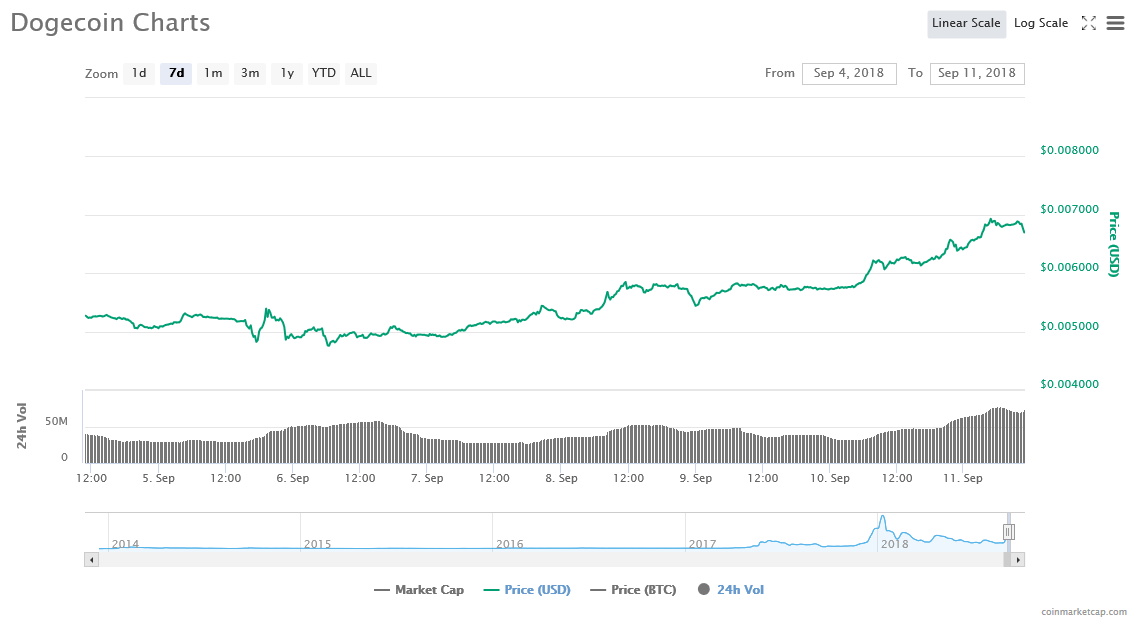The width and height of the screenshot is (1137, 620).
Task: Set zoom to 7d
Action: pyautogui.click(x=176, y=73)
